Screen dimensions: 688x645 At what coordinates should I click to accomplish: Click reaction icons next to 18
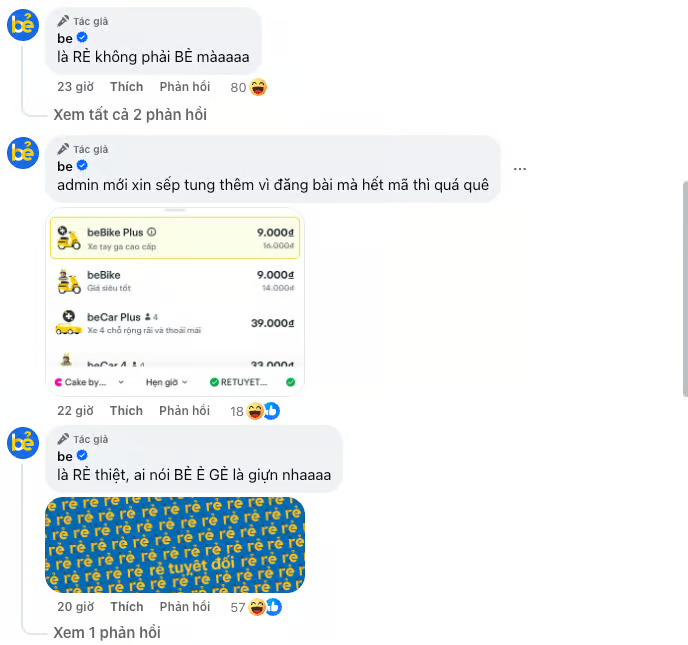click(263, 411)
